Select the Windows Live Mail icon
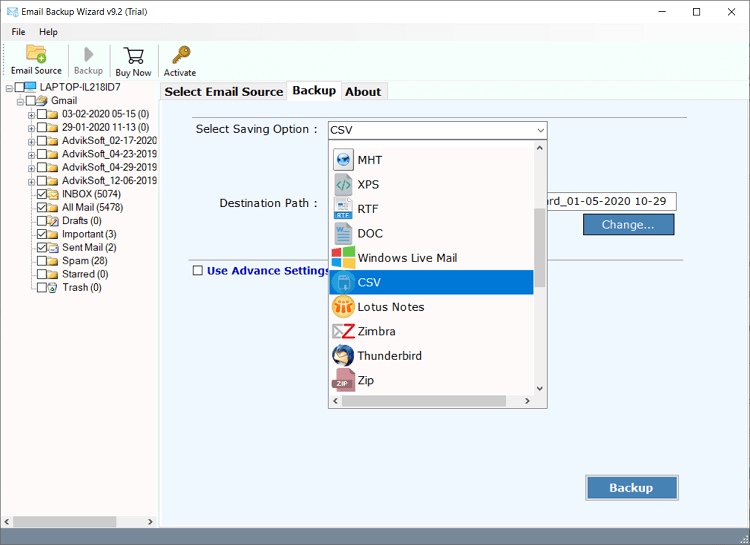 (x=343, y=257)
